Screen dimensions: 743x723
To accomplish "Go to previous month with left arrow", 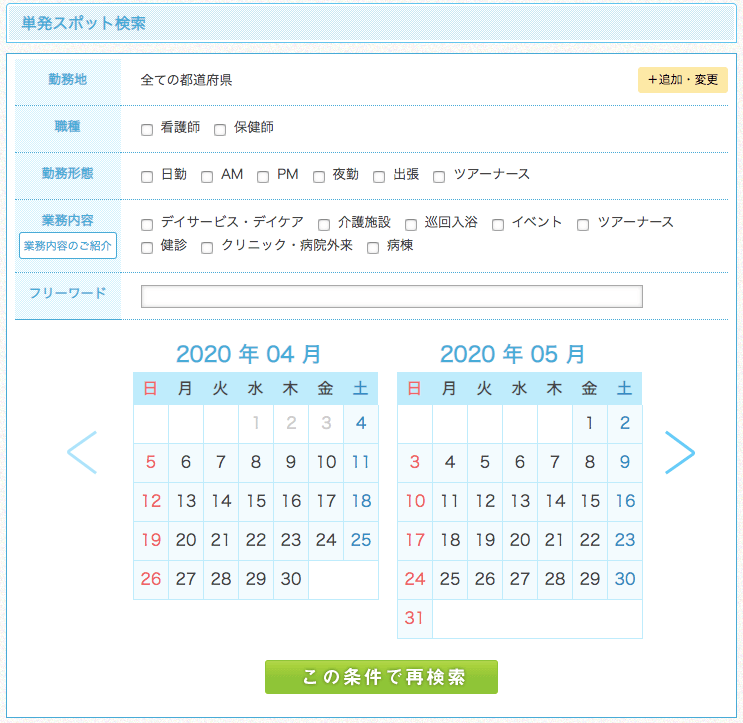I will point(82,452).
